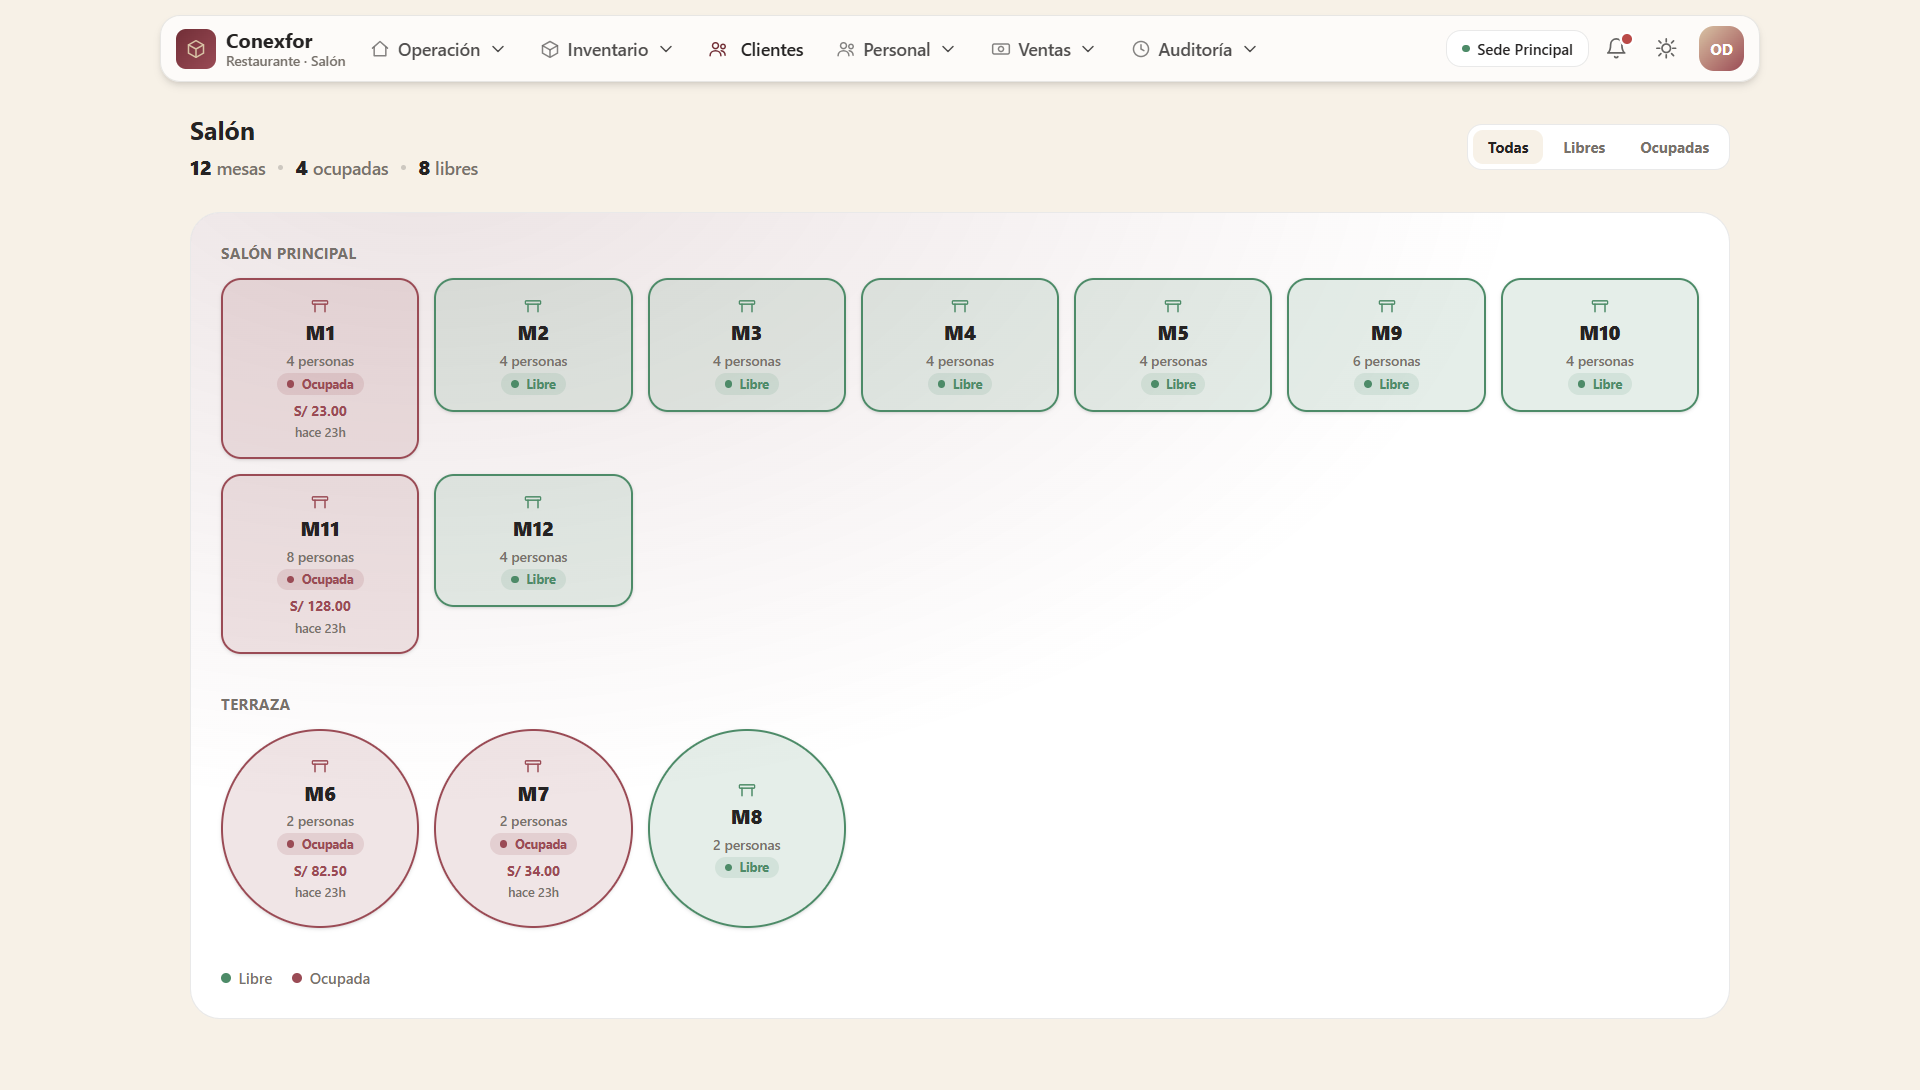Click the box icon beside Inventario
1920x1090 pixels.
tap(550, 49)
